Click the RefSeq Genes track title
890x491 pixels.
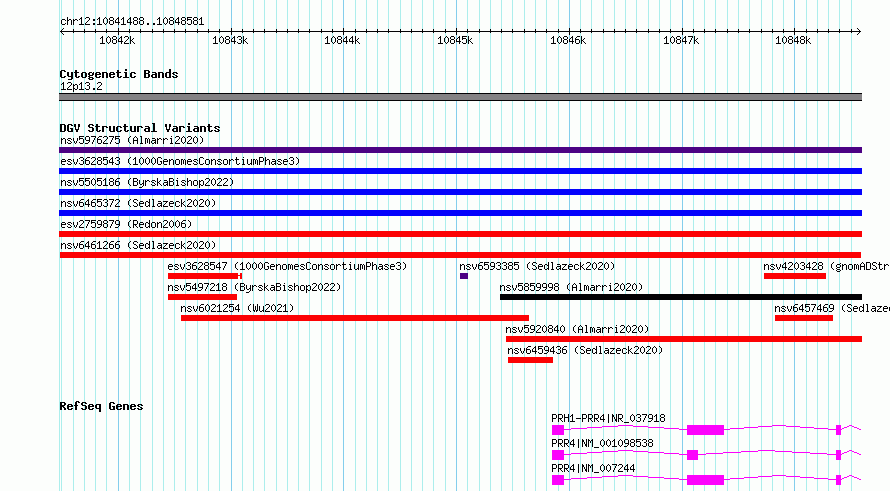(x=101, y=406)
